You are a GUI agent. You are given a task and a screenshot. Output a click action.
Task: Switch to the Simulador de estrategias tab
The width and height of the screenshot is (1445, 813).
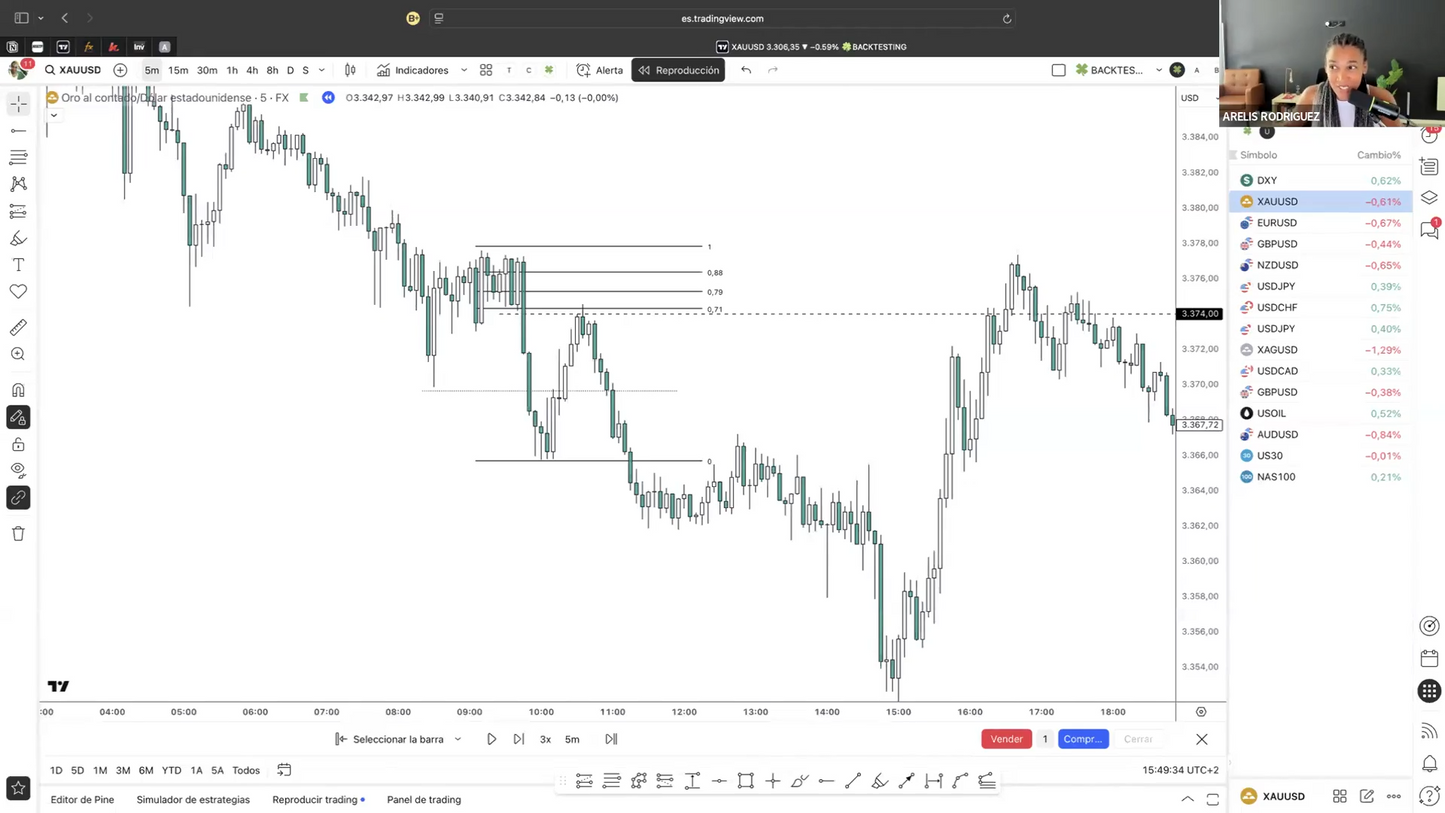pos(193,799)
